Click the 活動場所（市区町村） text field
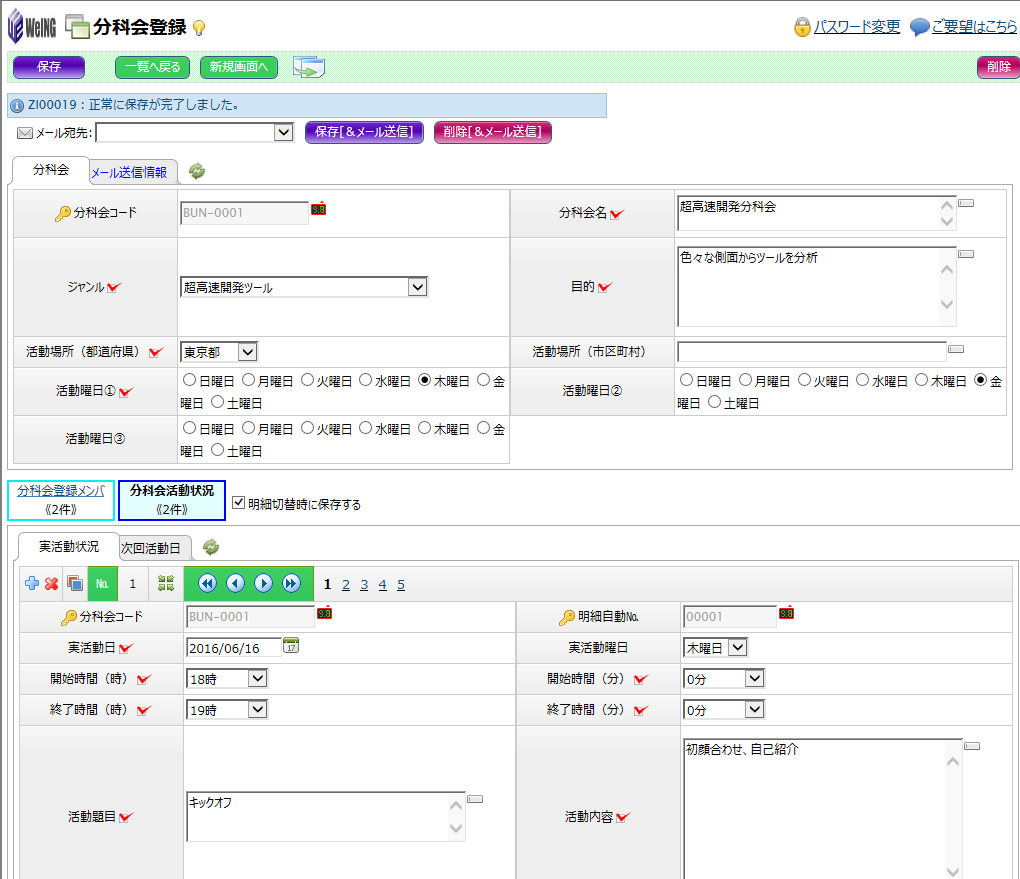This screenshot has width=1020, height=879. (x=811, y=352)
